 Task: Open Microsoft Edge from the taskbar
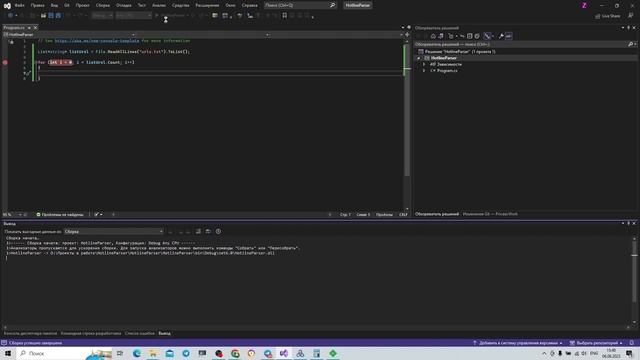coord(136,353)
